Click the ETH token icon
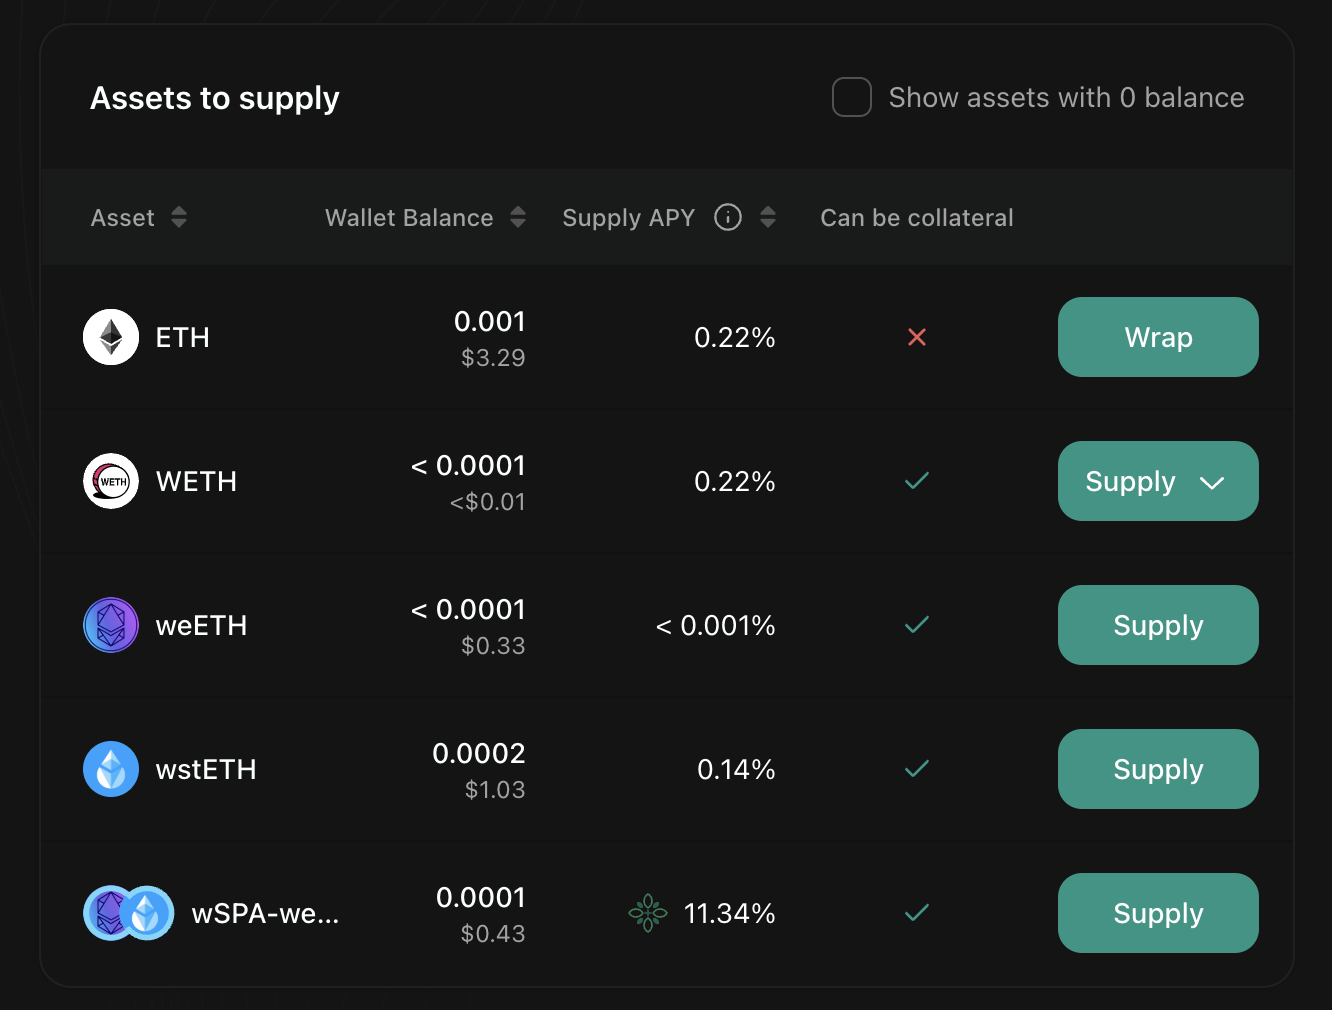This screenshot has height=1010, width=1332. pyautogui.click(x=111, y=337)
